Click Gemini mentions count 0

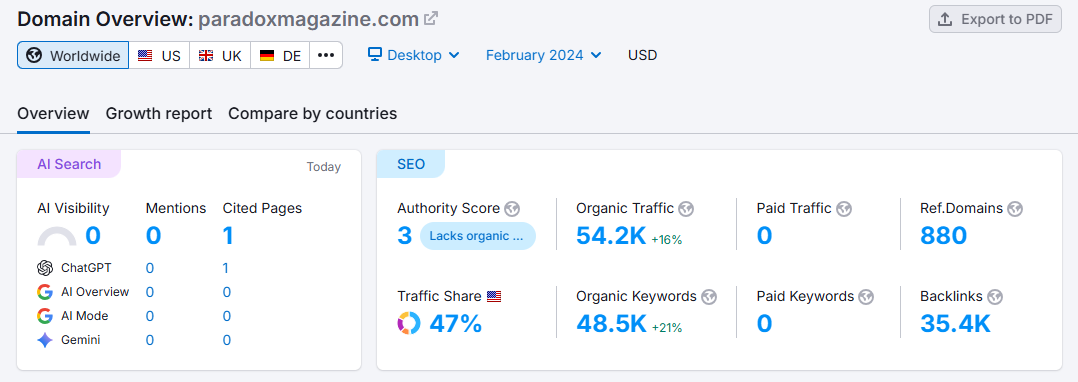click(x=150, y=340)
